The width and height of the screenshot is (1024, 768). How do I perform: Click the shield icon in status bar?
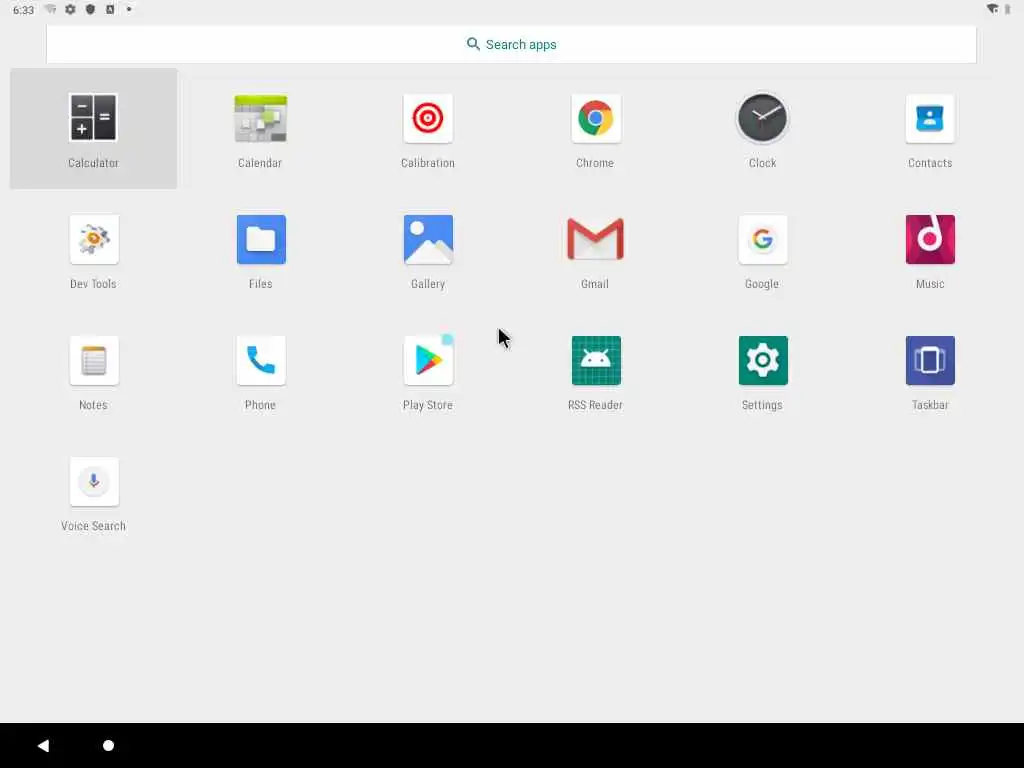tap(90, 9)
